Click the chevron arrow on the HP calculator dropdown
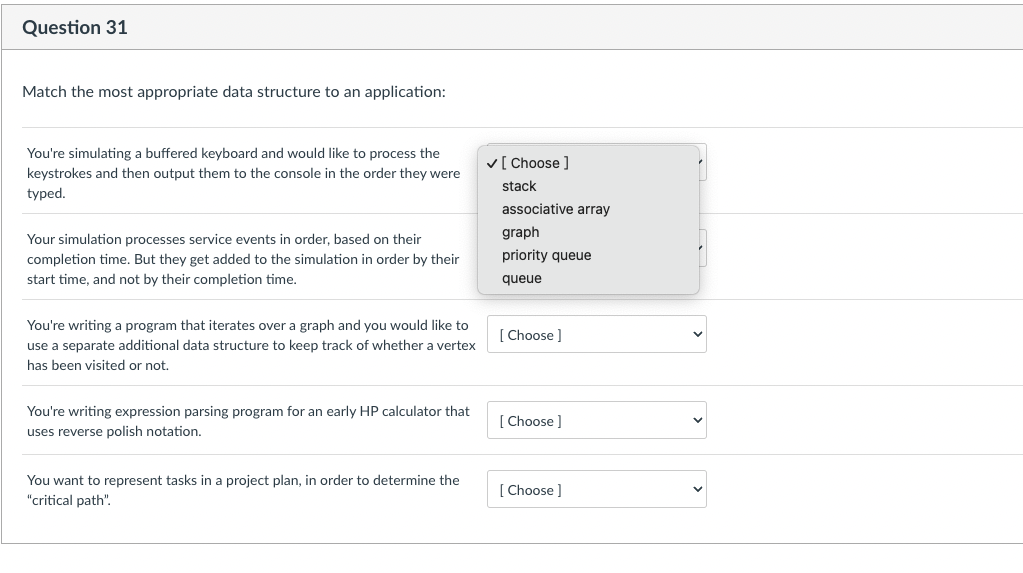 click(x=696, y=421)
